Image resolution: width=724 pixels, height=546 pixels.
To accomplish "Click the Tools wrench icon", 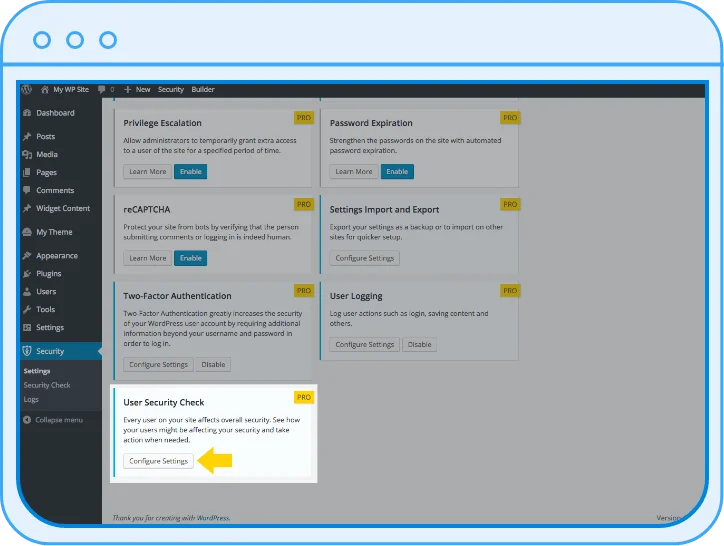I will tap(27, 309).
